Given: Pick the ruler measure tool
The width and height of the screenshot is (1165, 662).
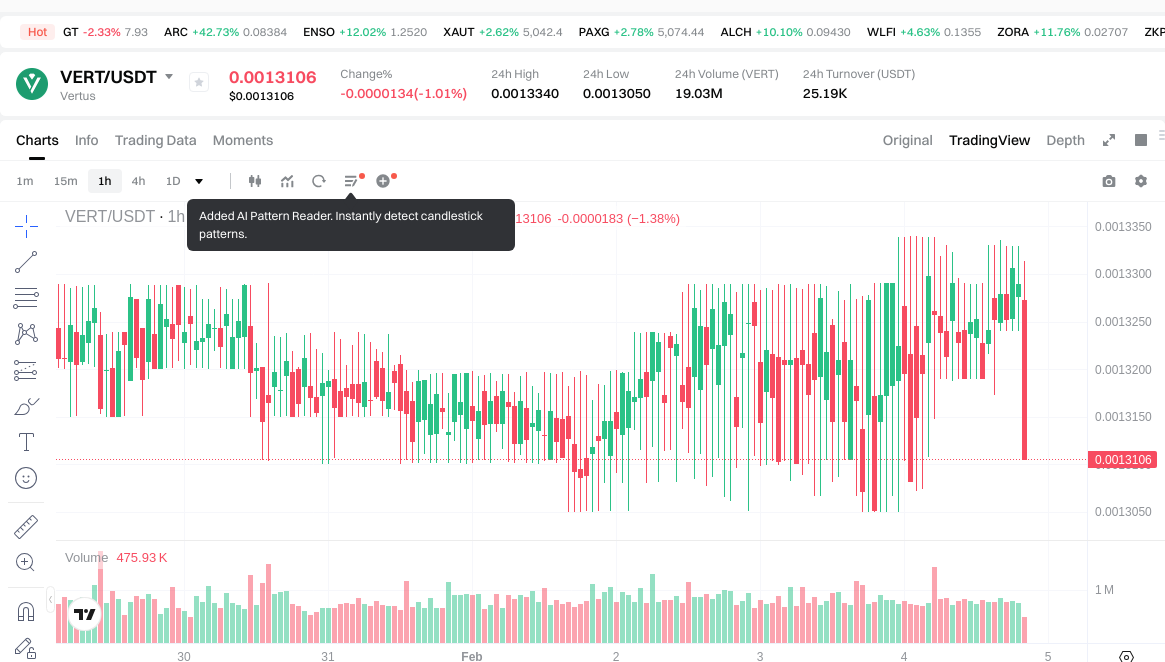Looking at the screenshot, I should coord(26,526).
